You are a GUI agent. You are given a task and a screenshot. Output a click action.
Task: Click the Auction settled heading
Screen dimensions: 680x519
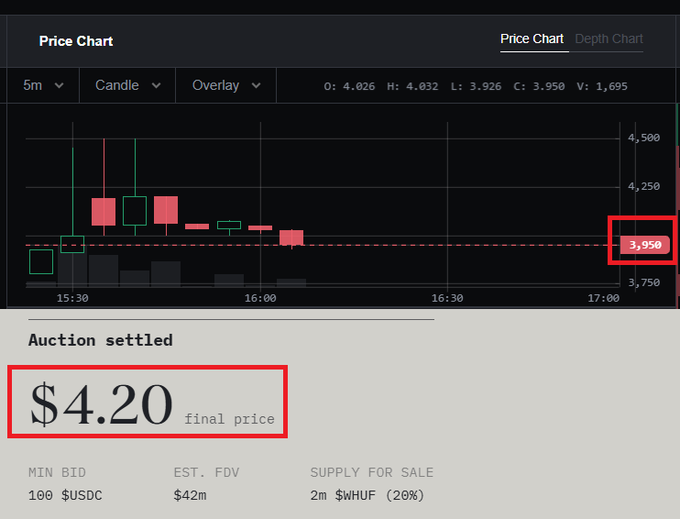point(101,340)
